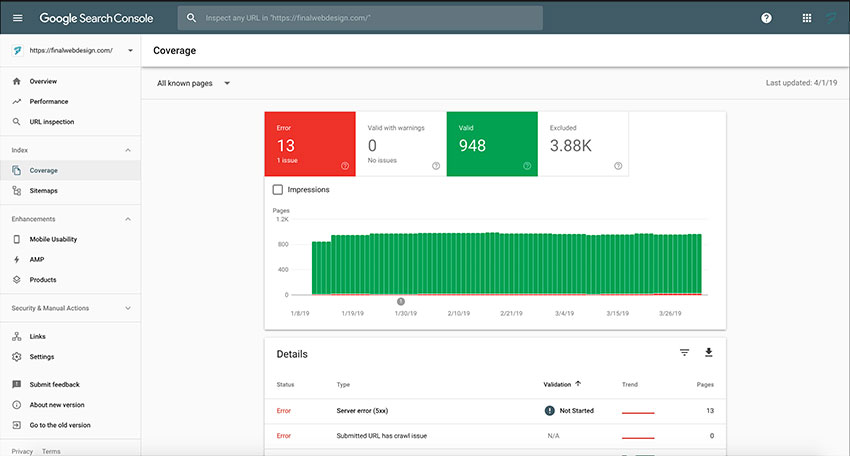Open the Google apps grid icon
Viewport: 850px width, 456px height.
(807, 18)
